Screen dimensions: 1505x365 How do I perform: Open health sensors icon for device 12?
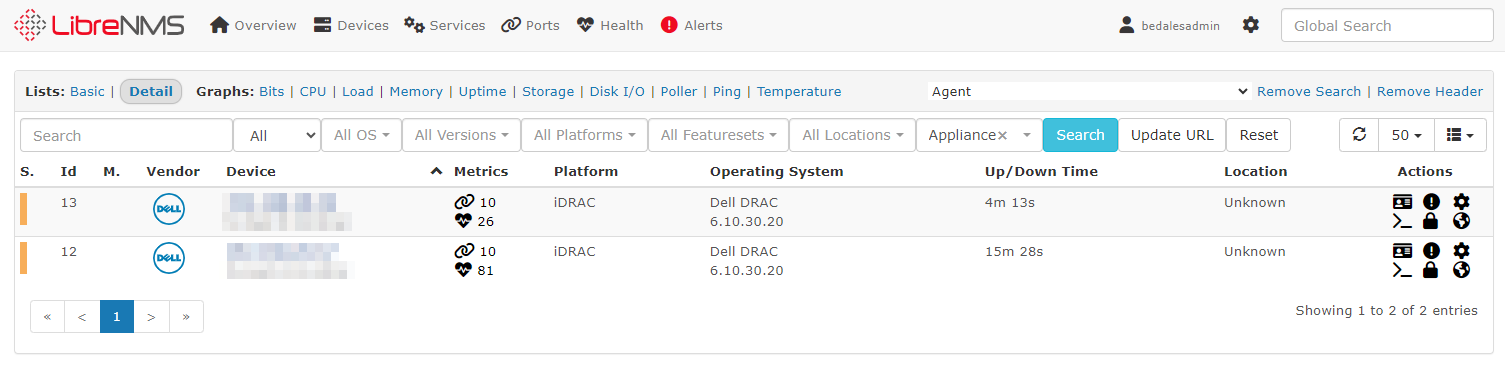(463, 270)
